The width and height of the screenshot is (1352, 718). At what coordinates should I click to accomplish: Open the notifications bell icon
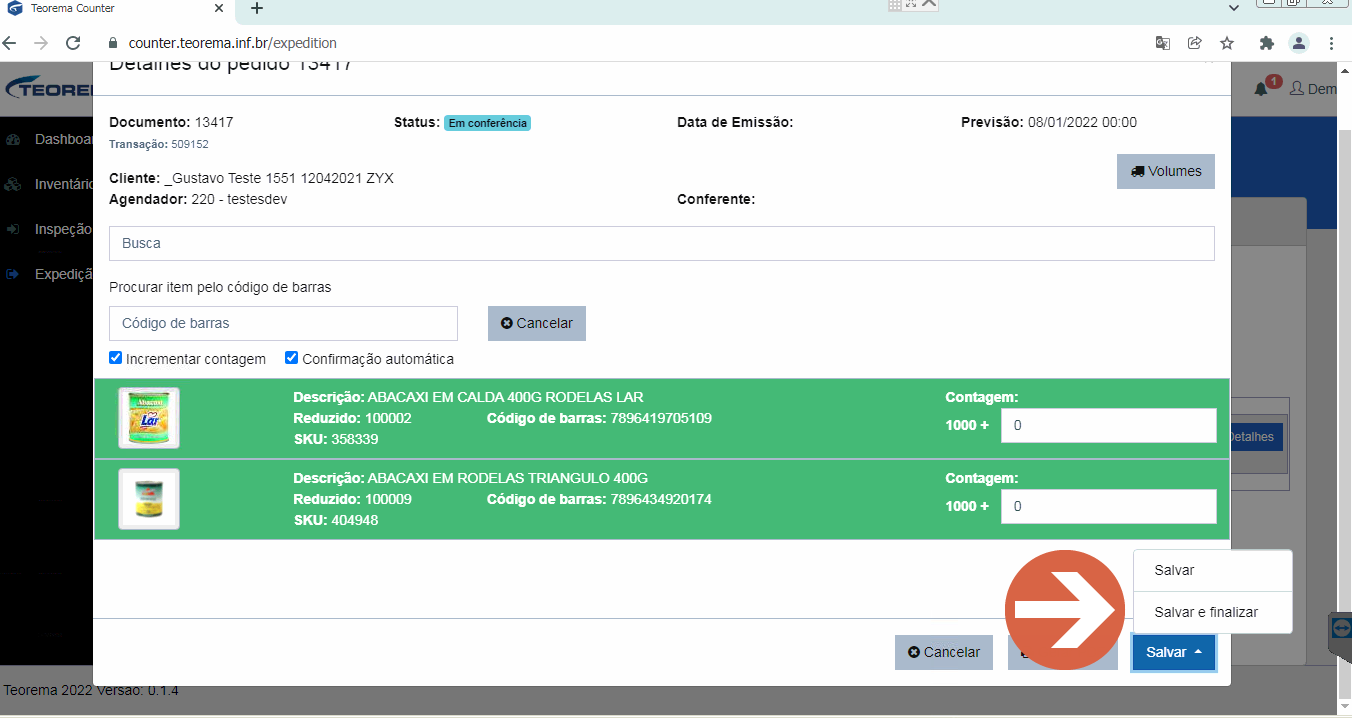[1262, 89]
